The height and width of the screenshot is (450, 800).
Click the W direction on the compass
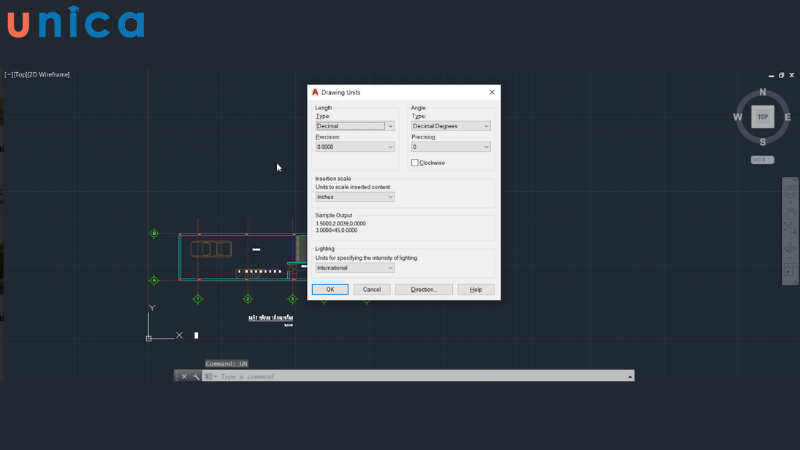point(737,117)
